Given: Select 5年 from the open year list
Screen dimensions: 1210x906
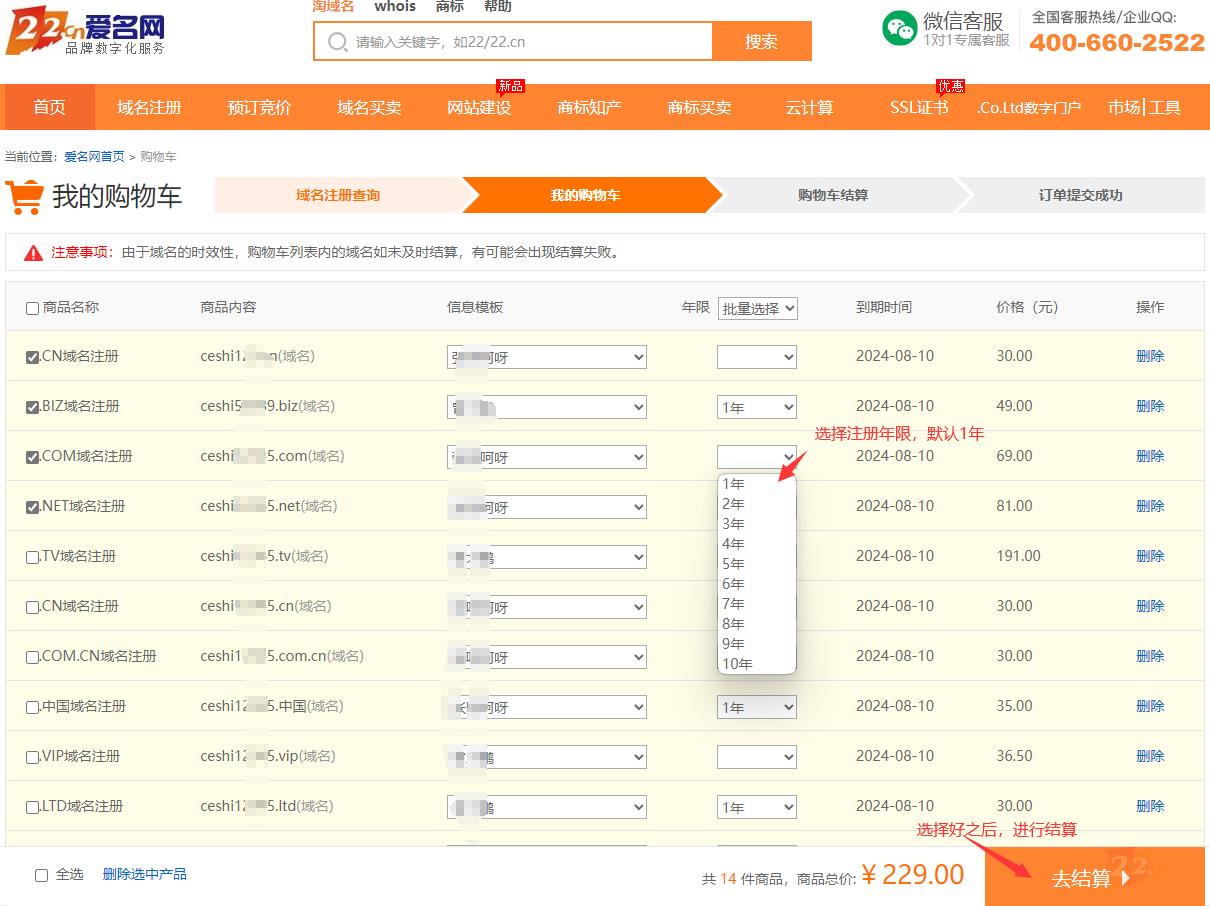Looking at the screenshot, I should coord(734,564).
